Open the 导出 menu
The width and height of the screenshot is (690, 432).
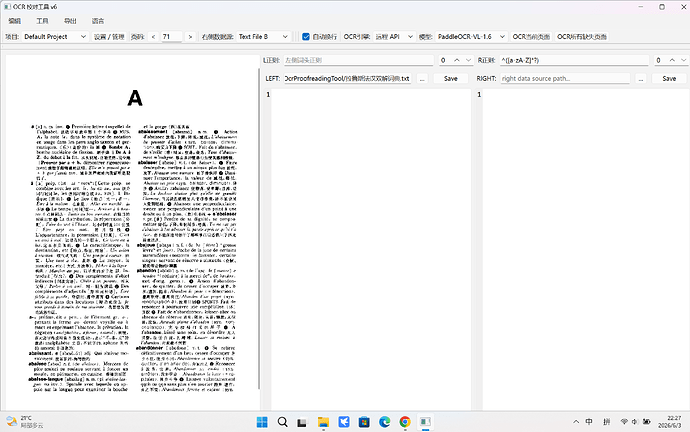coord(70,21)
